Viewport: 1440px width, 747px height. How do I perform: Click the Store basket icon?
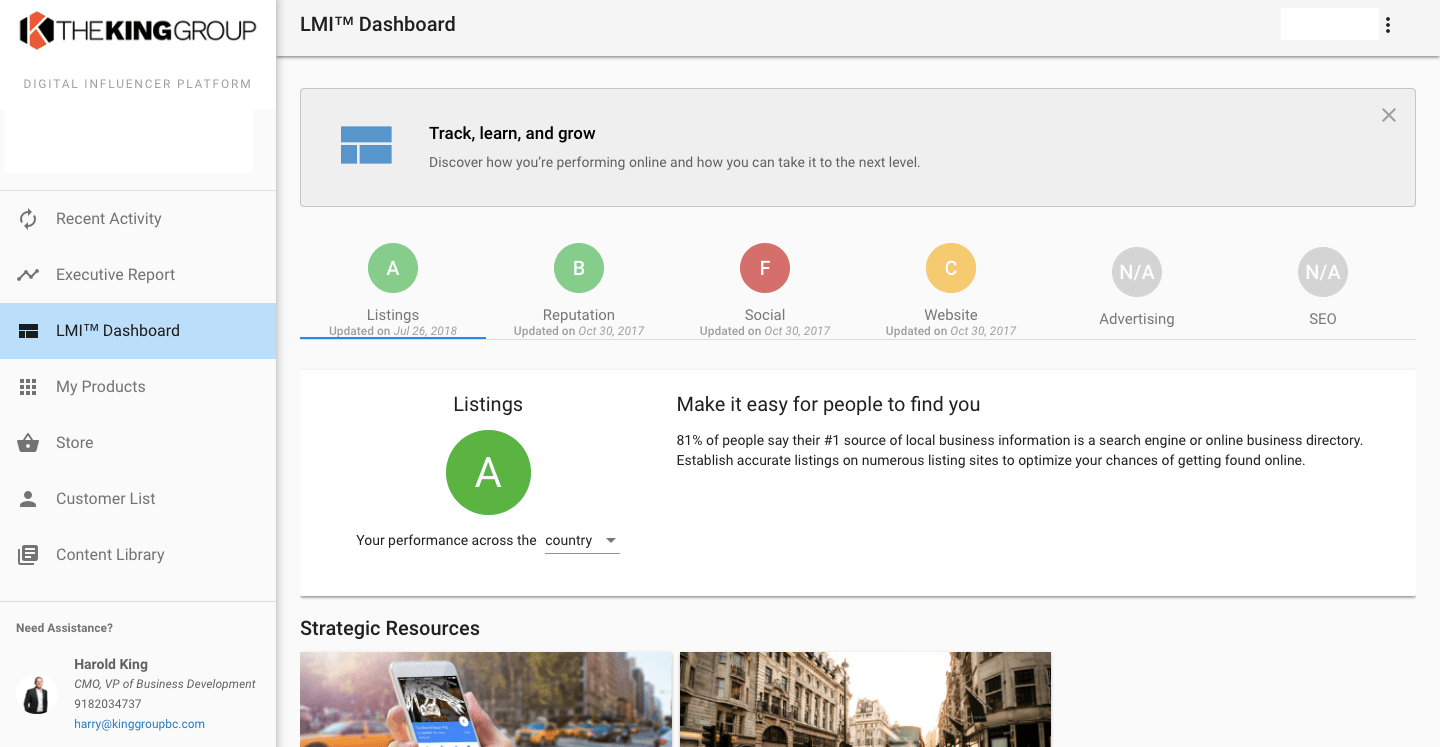[28, 443]
